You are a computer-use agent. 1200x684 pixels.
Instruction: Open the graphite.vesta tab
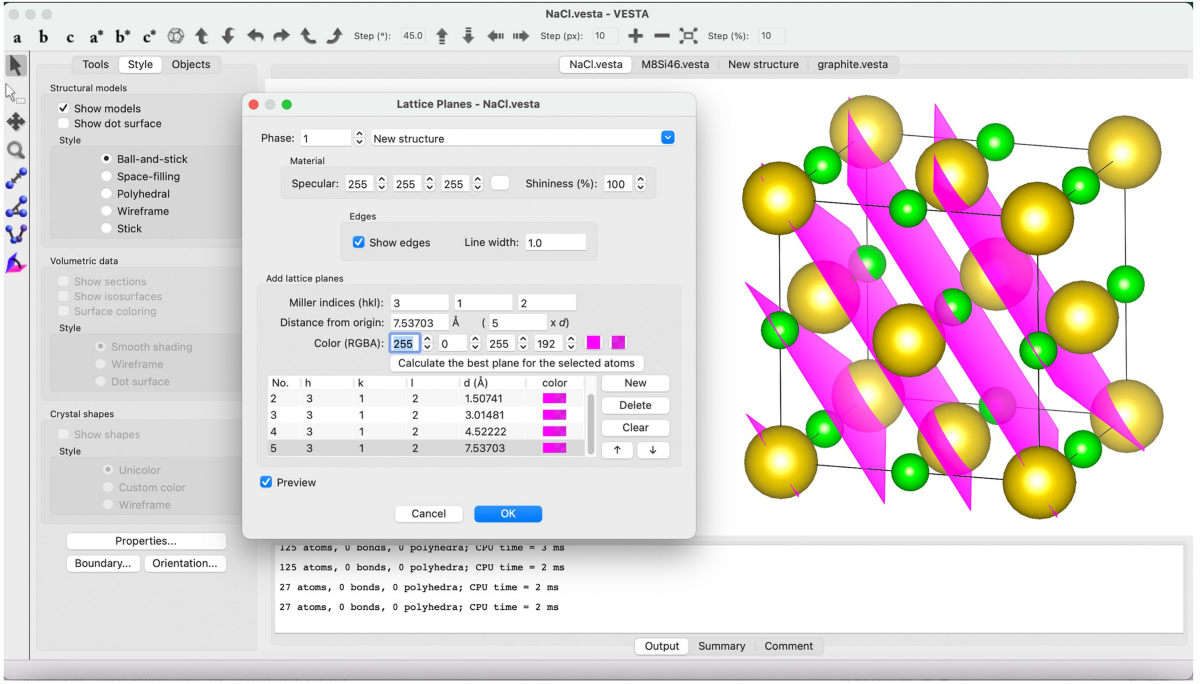click(x=852, y=64)
